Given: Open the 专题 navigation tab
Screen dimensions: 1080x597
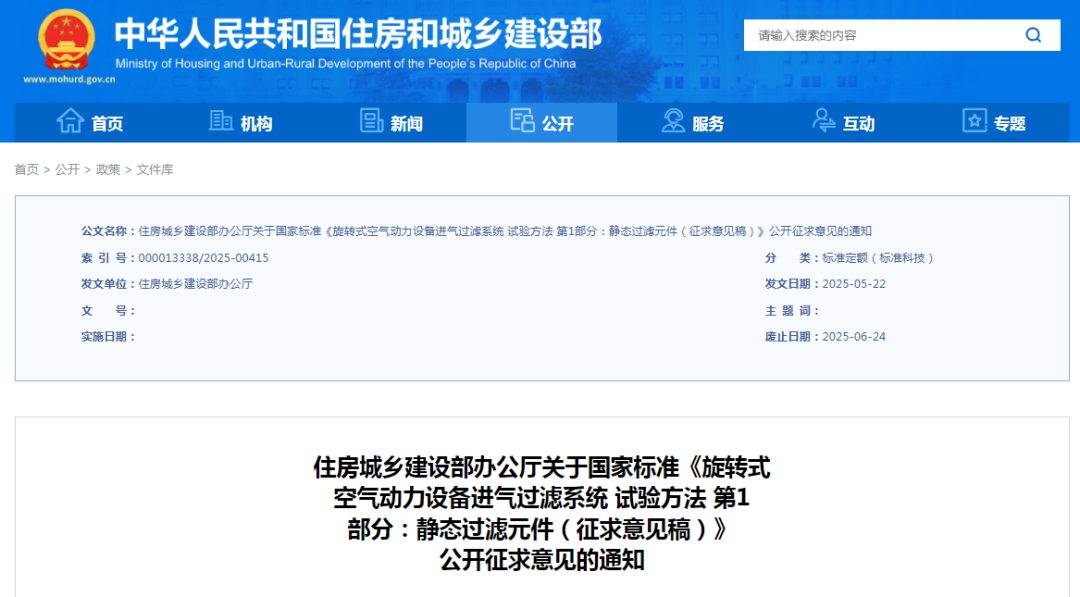Looking at the screenshot, I should [994, 123].
